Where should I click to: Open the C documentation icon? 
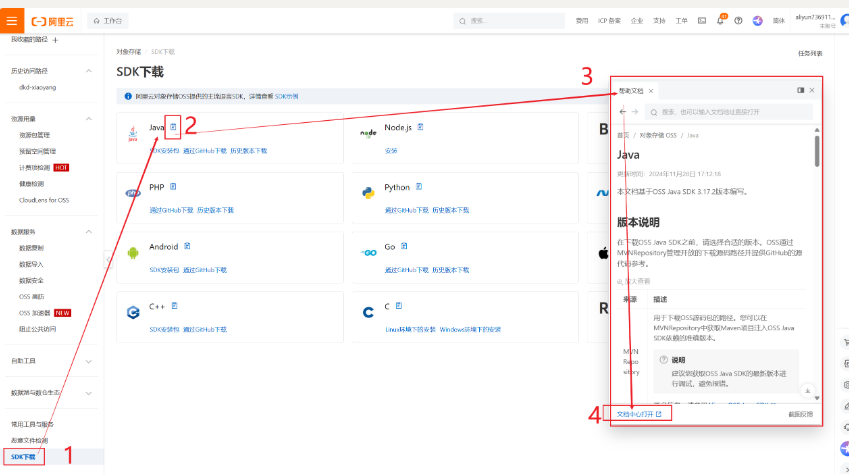tap(399, 306)
